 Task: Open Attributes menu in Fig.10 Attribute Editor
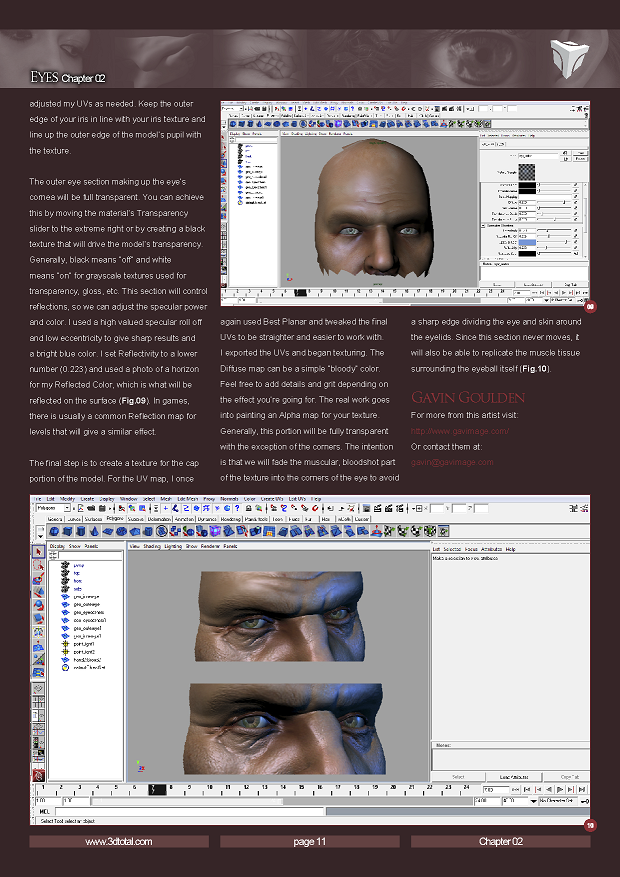(491, 549)
